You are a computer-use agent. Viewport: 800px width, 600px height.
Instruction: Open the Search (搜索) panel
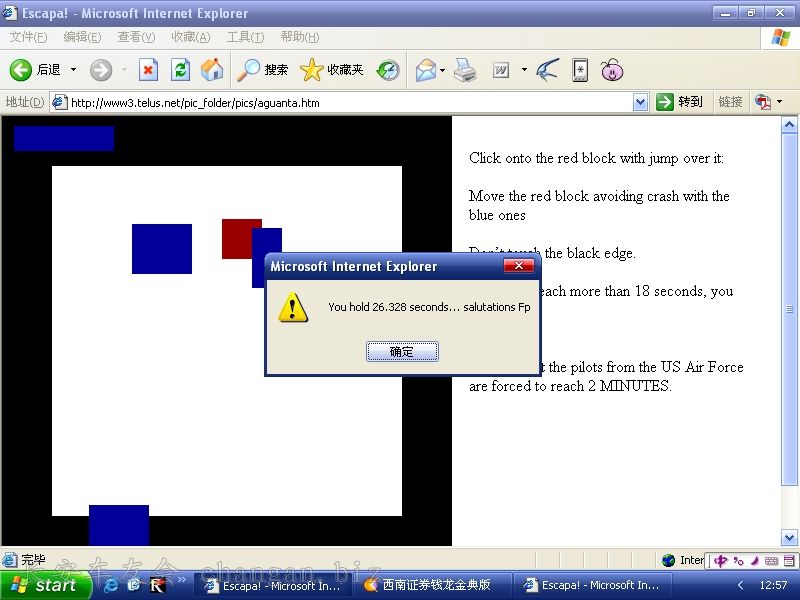(x=263, y=70)
